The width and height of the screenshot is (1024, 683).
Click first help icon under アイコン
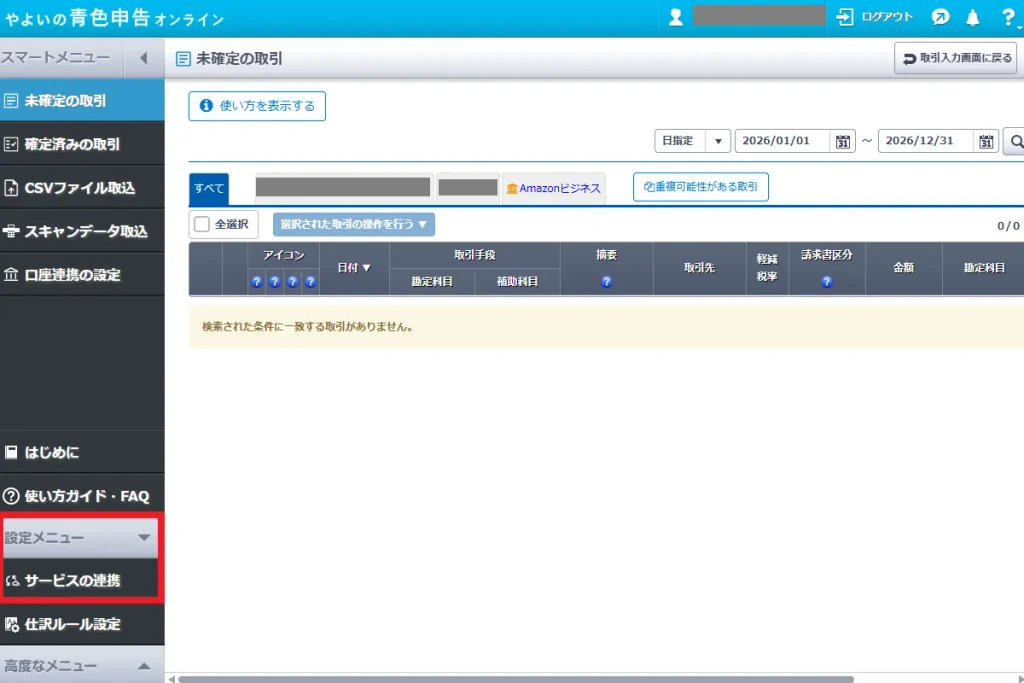pos(257,281)
